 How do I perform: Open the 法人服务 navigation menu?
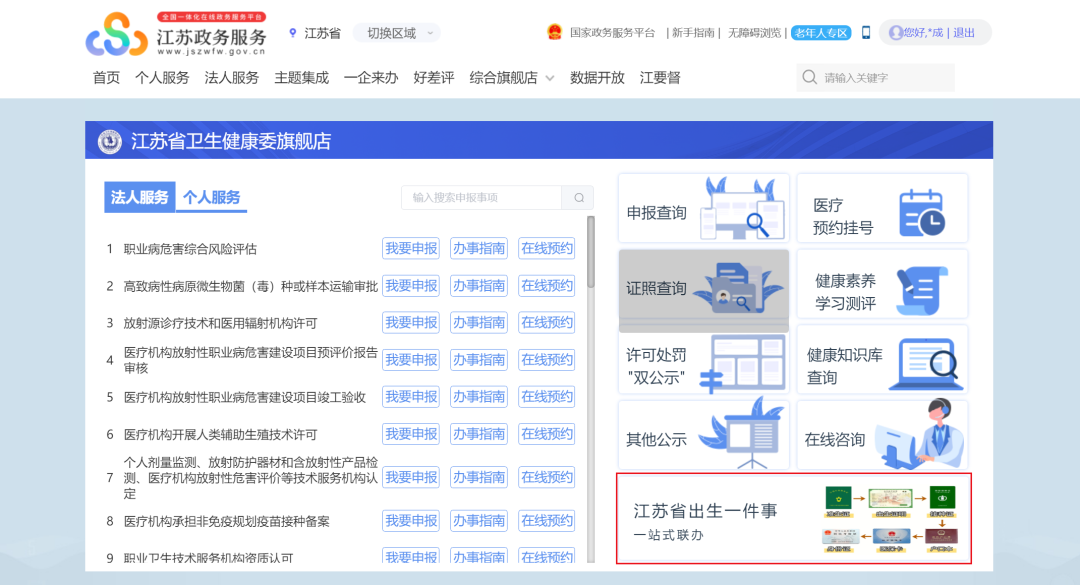point(231,78)
